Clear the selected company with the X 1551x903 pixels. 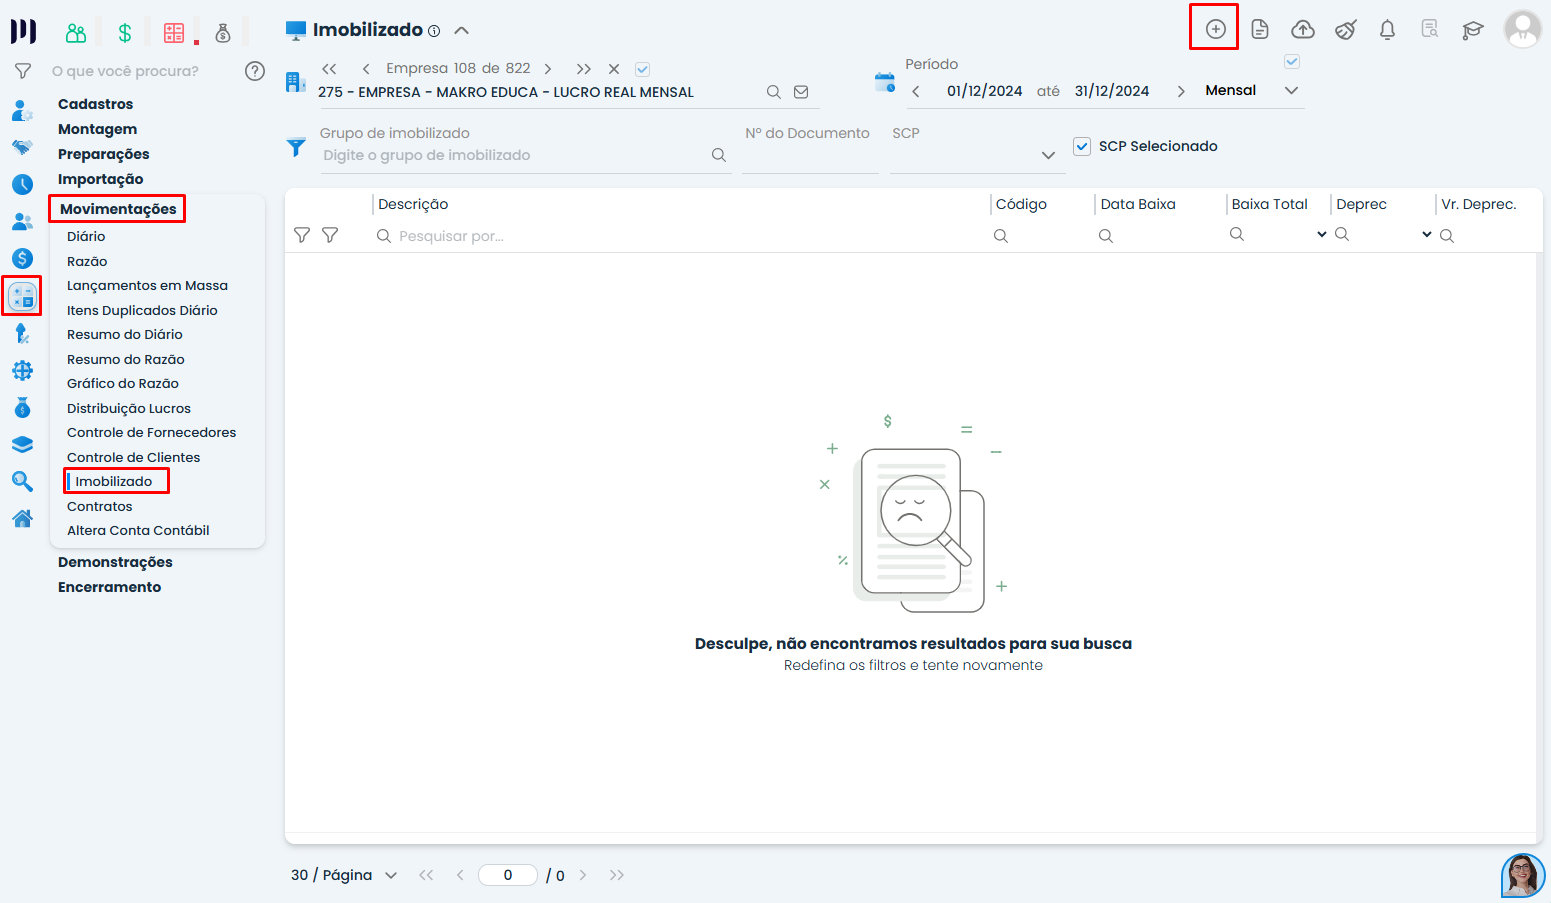pos(614,69)
